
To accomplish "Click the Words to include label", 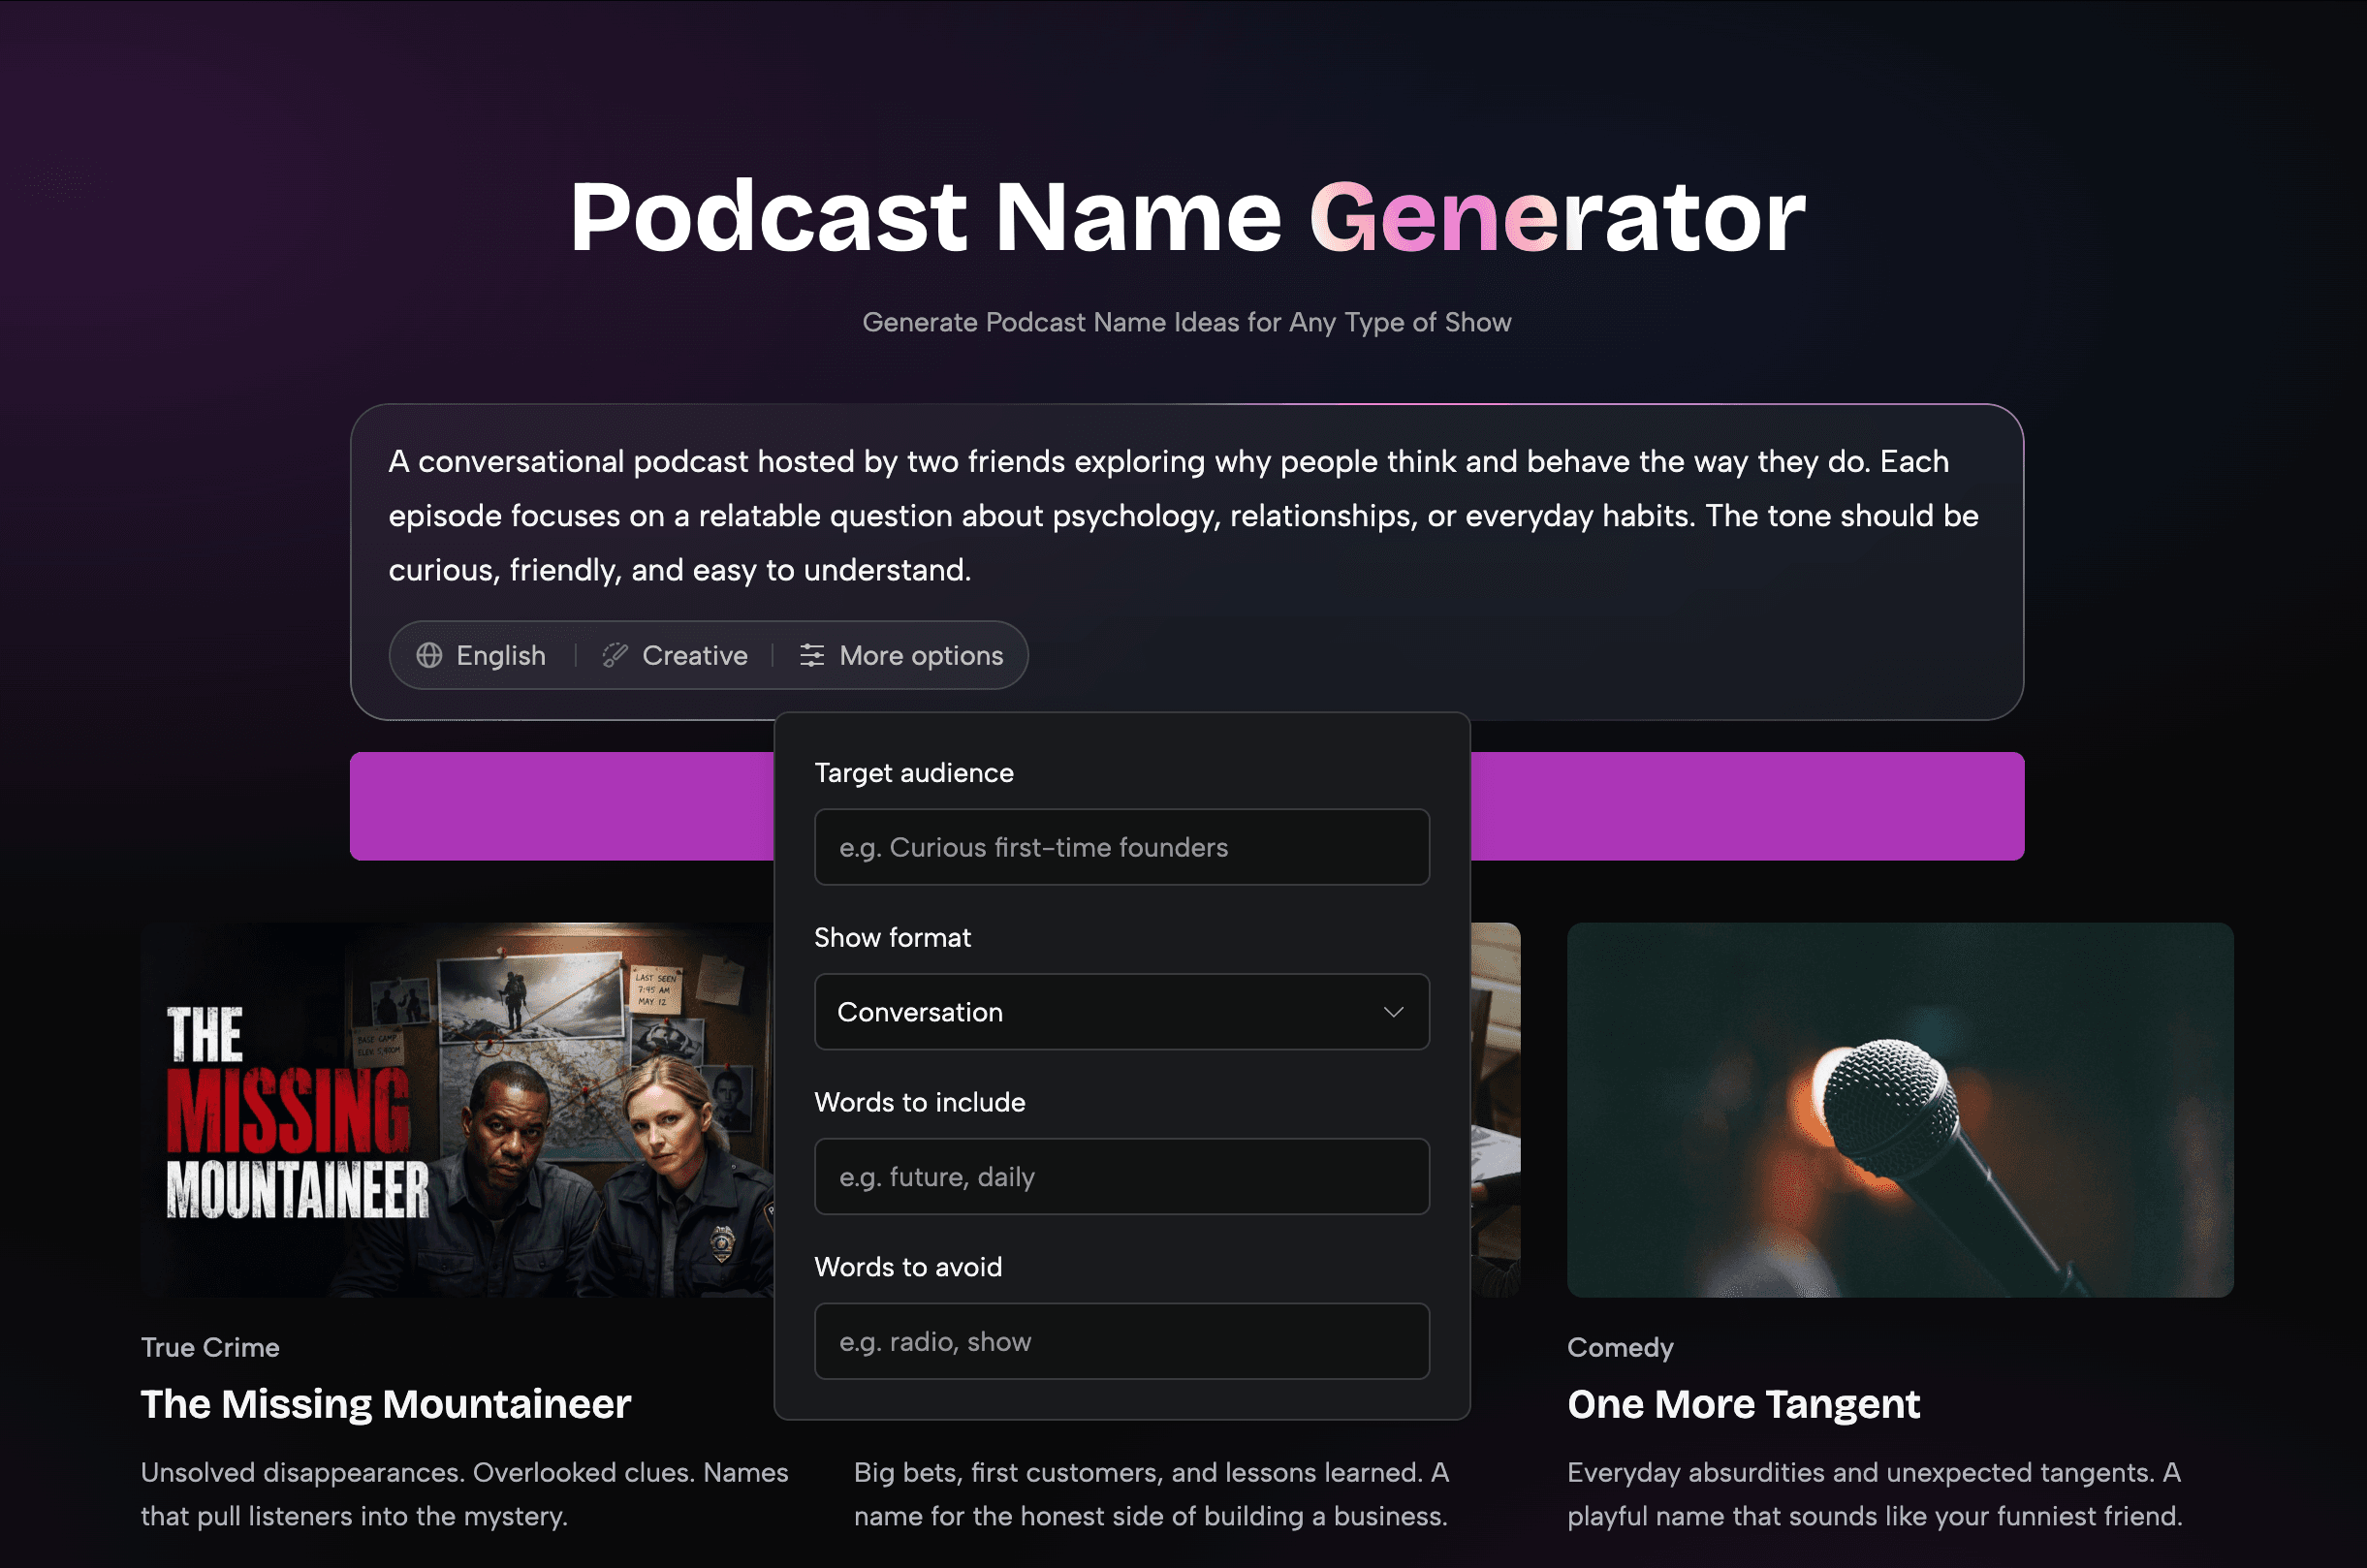I will click(x=920, y=1102).
